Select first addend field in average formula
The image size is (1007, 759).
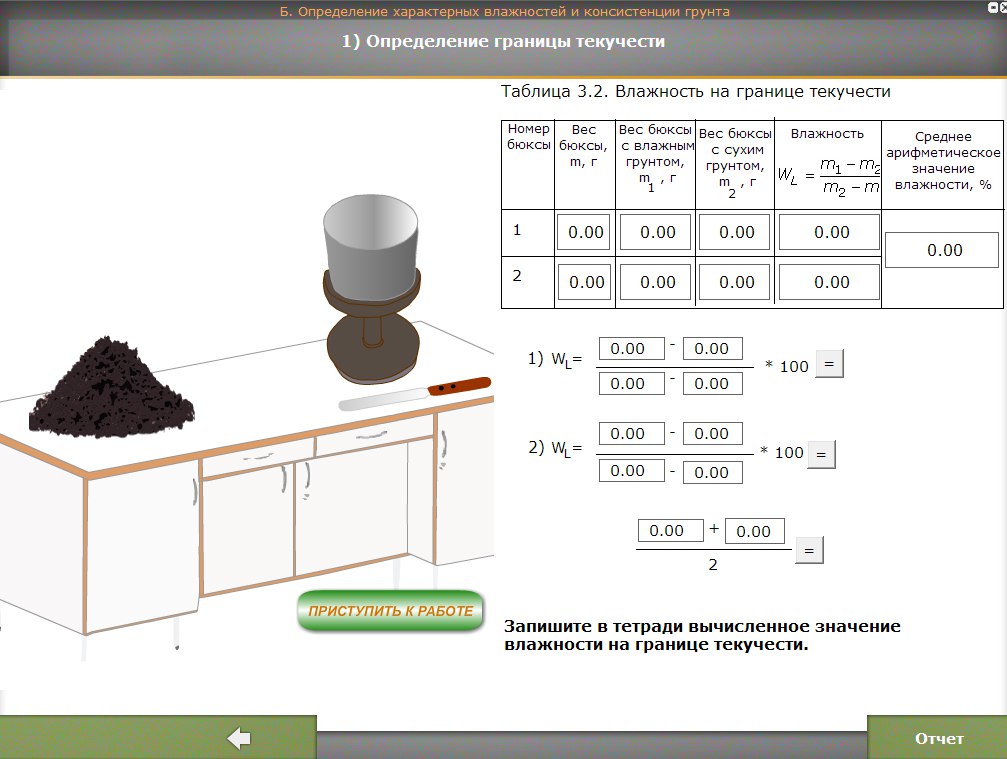tap(667, 531)
